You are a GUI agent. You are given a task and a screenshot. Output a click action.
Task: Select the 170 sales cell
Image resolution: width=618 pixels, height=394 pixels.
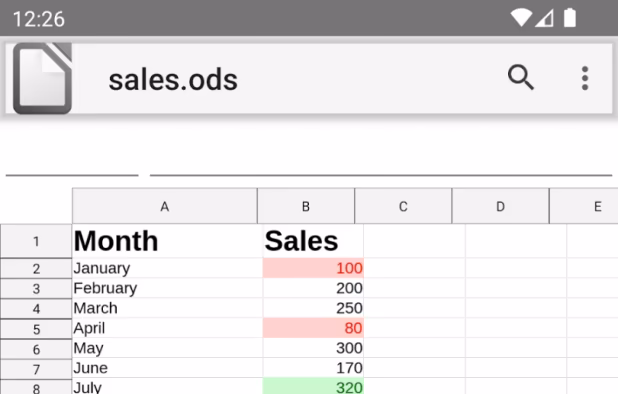313,368
